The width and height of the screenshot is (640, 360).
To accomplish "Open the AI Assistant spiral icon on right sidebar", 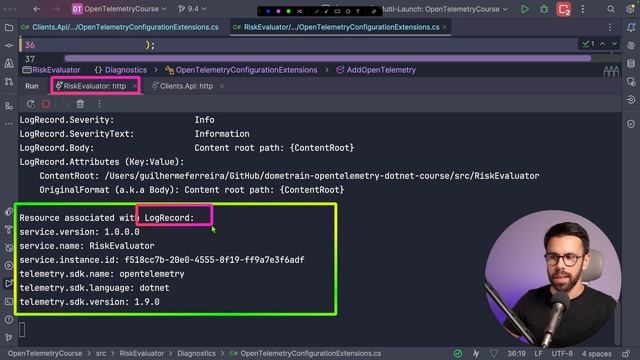I will point(631,46).
